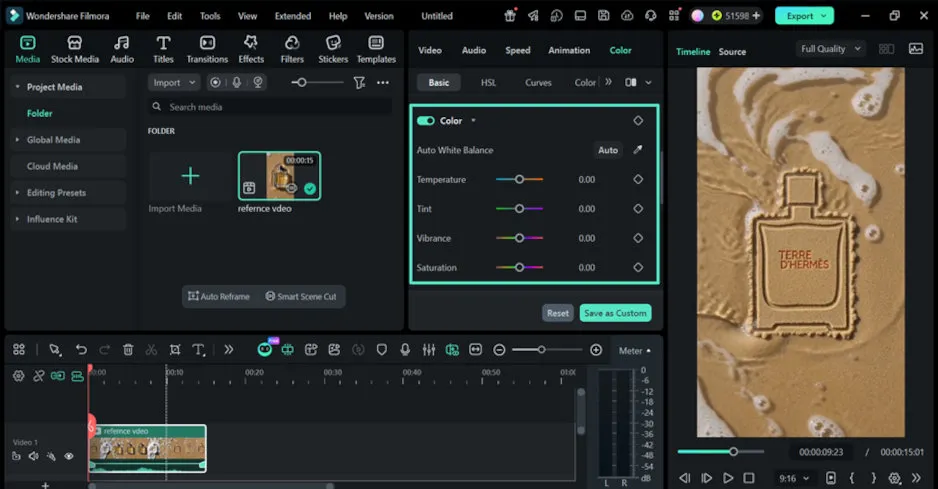
Task: Open the Extended menu
Action: (x=293, y=16)
